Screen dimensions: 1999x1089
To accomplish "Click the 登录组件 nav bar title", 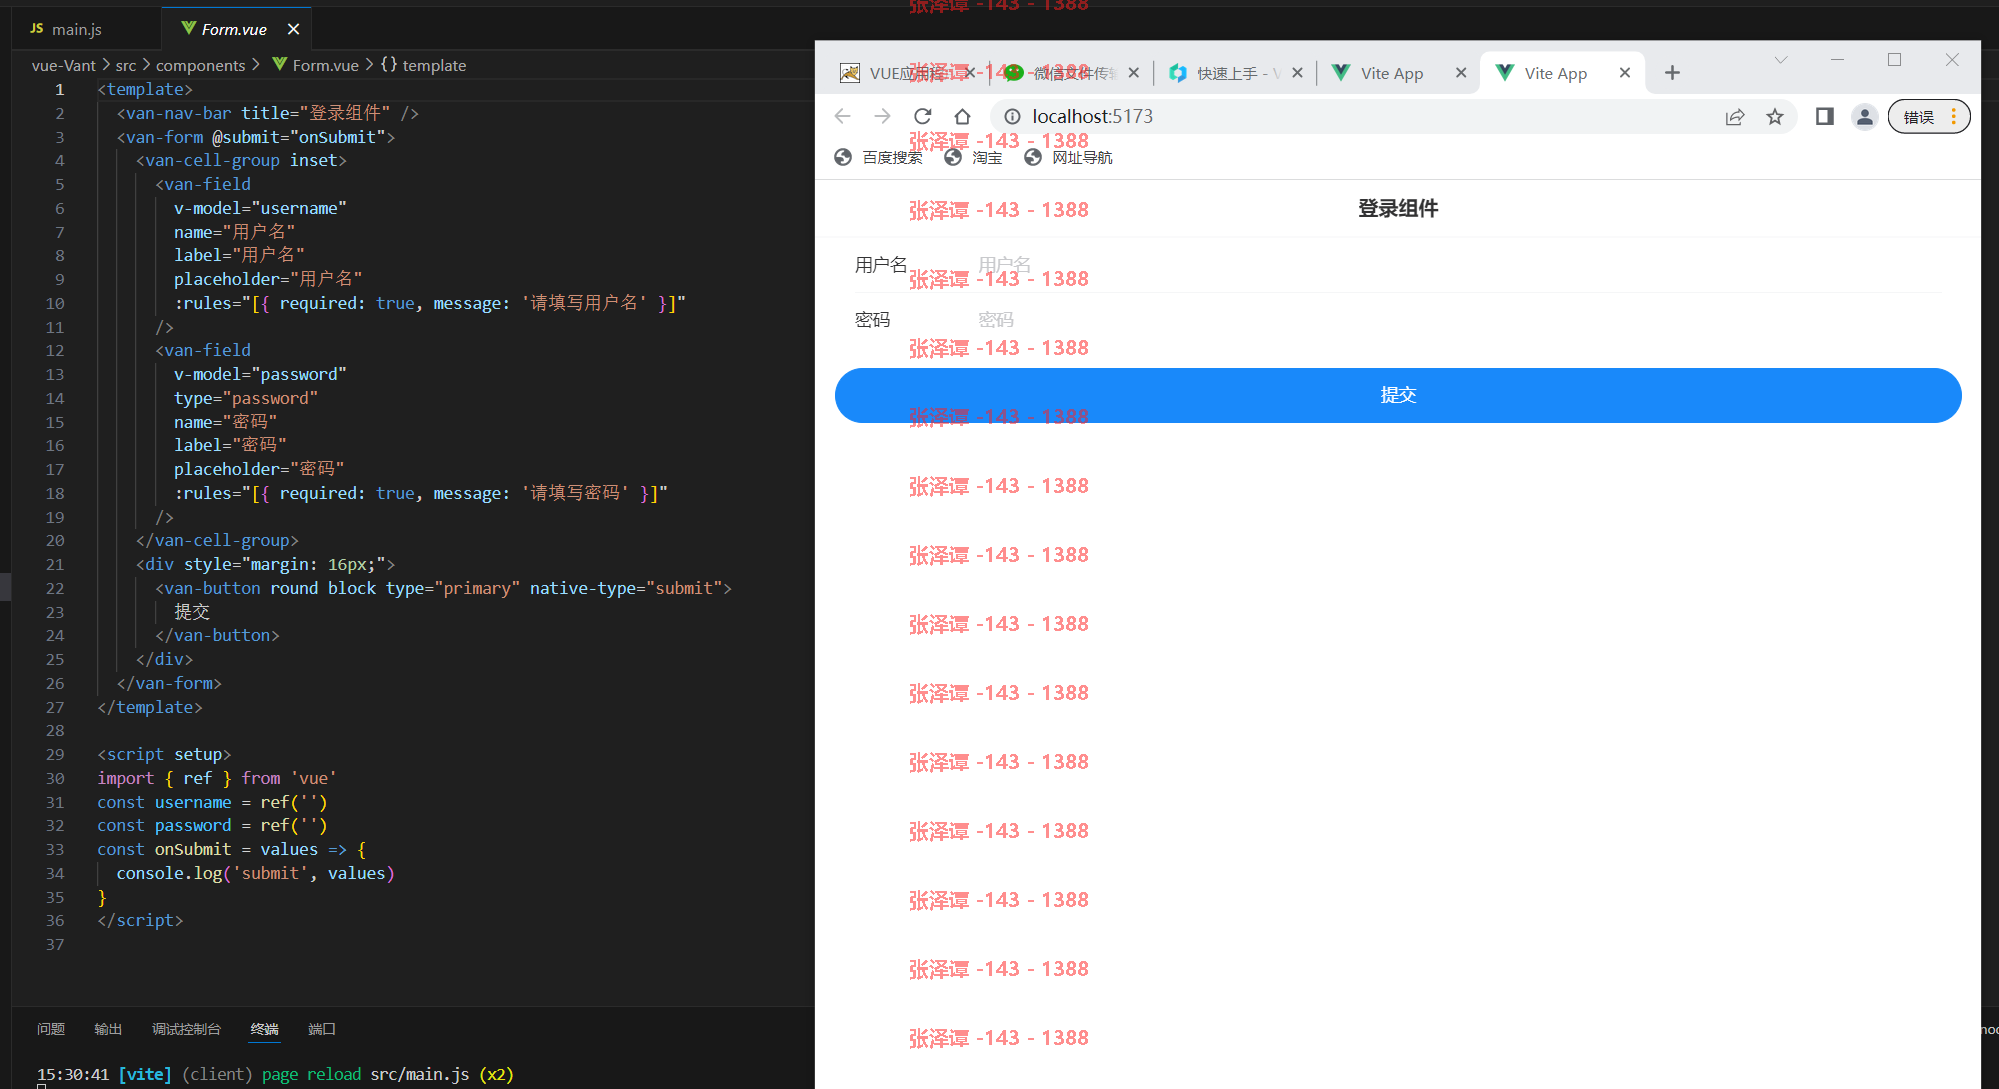I will [x=1398, y=209].
